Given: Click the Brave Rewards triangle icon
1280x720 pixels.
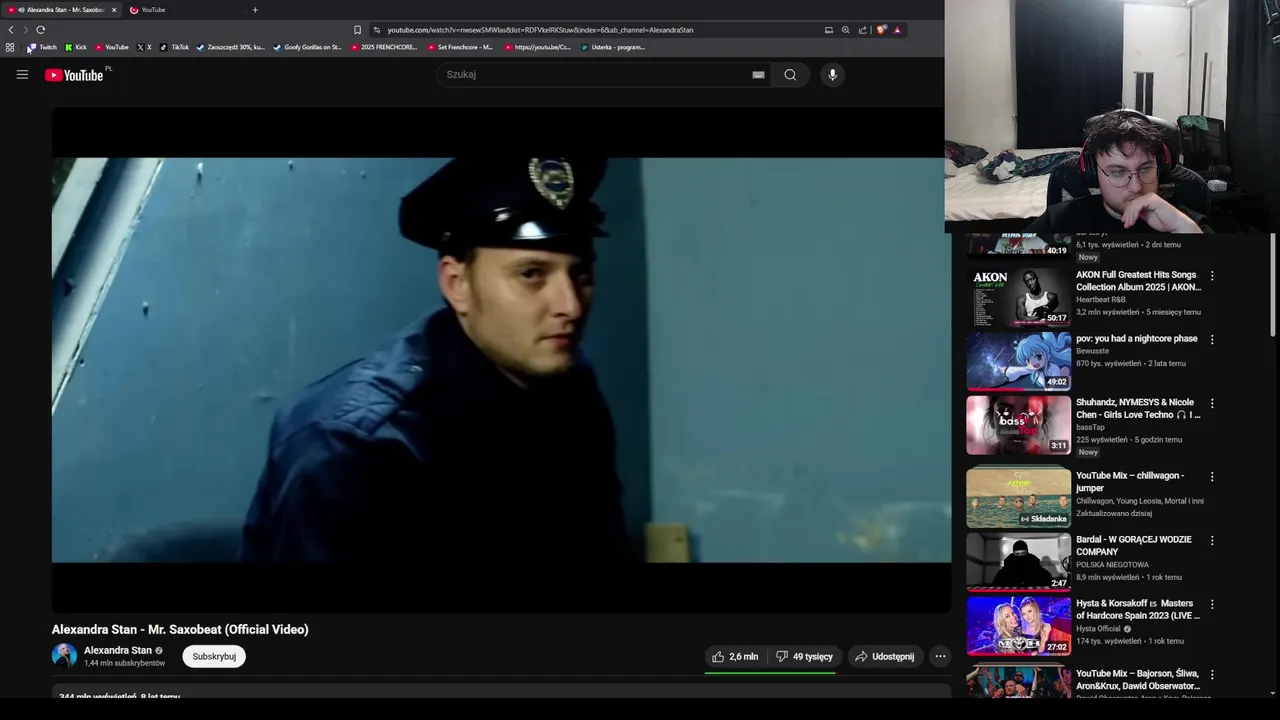Looking at the screenshot, I should coord(897,30).
